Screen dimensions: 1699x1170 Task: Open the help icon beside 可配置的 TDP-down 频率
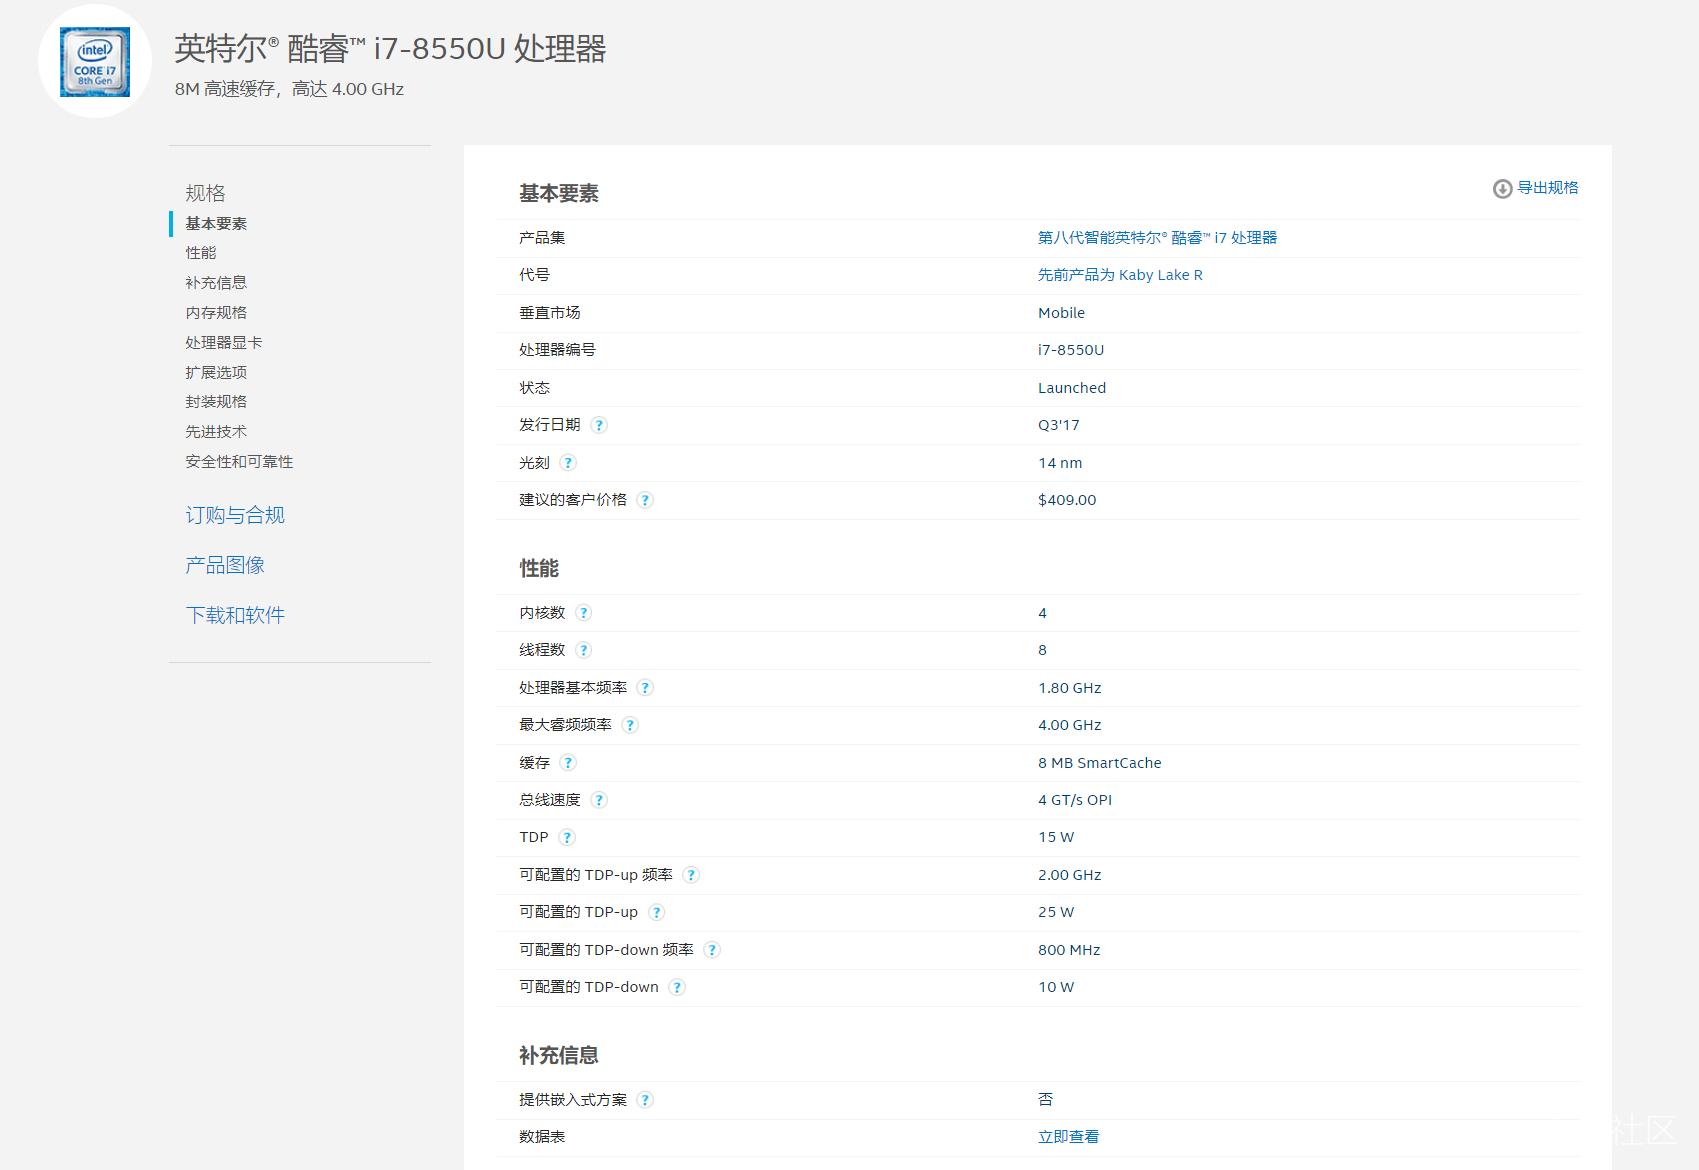point(712,950)
